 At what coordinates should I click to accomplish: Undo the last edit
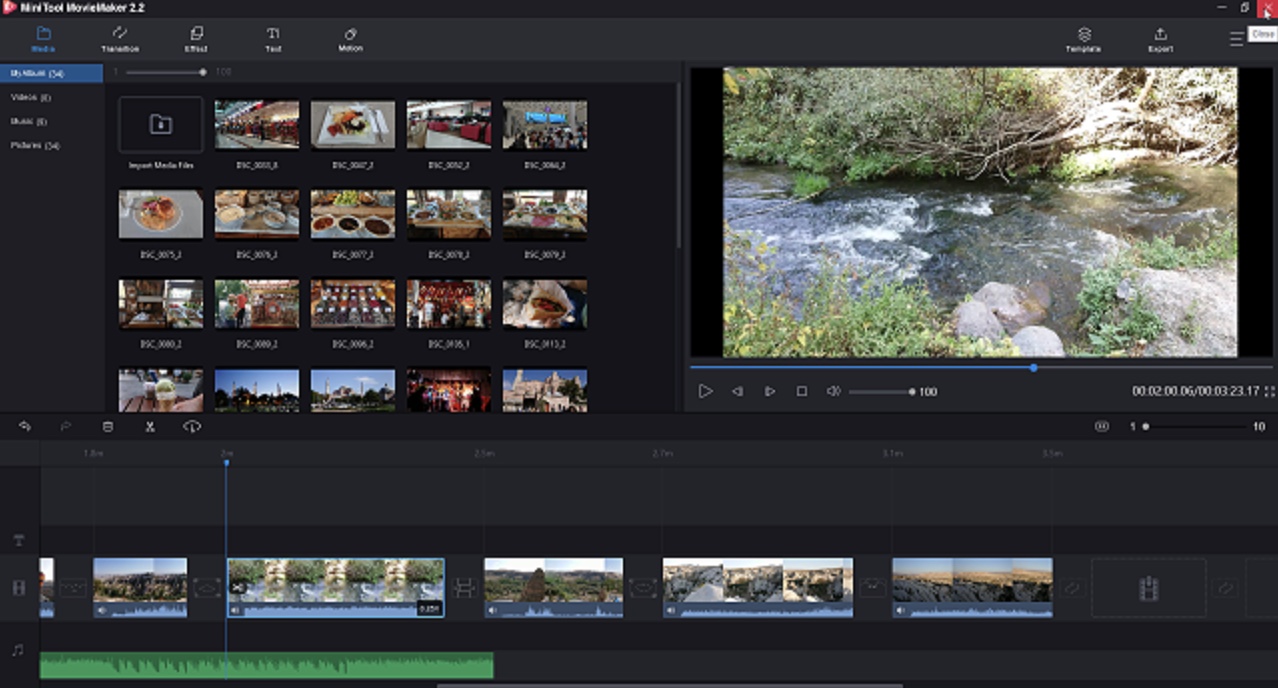click(x=24, y=426)
